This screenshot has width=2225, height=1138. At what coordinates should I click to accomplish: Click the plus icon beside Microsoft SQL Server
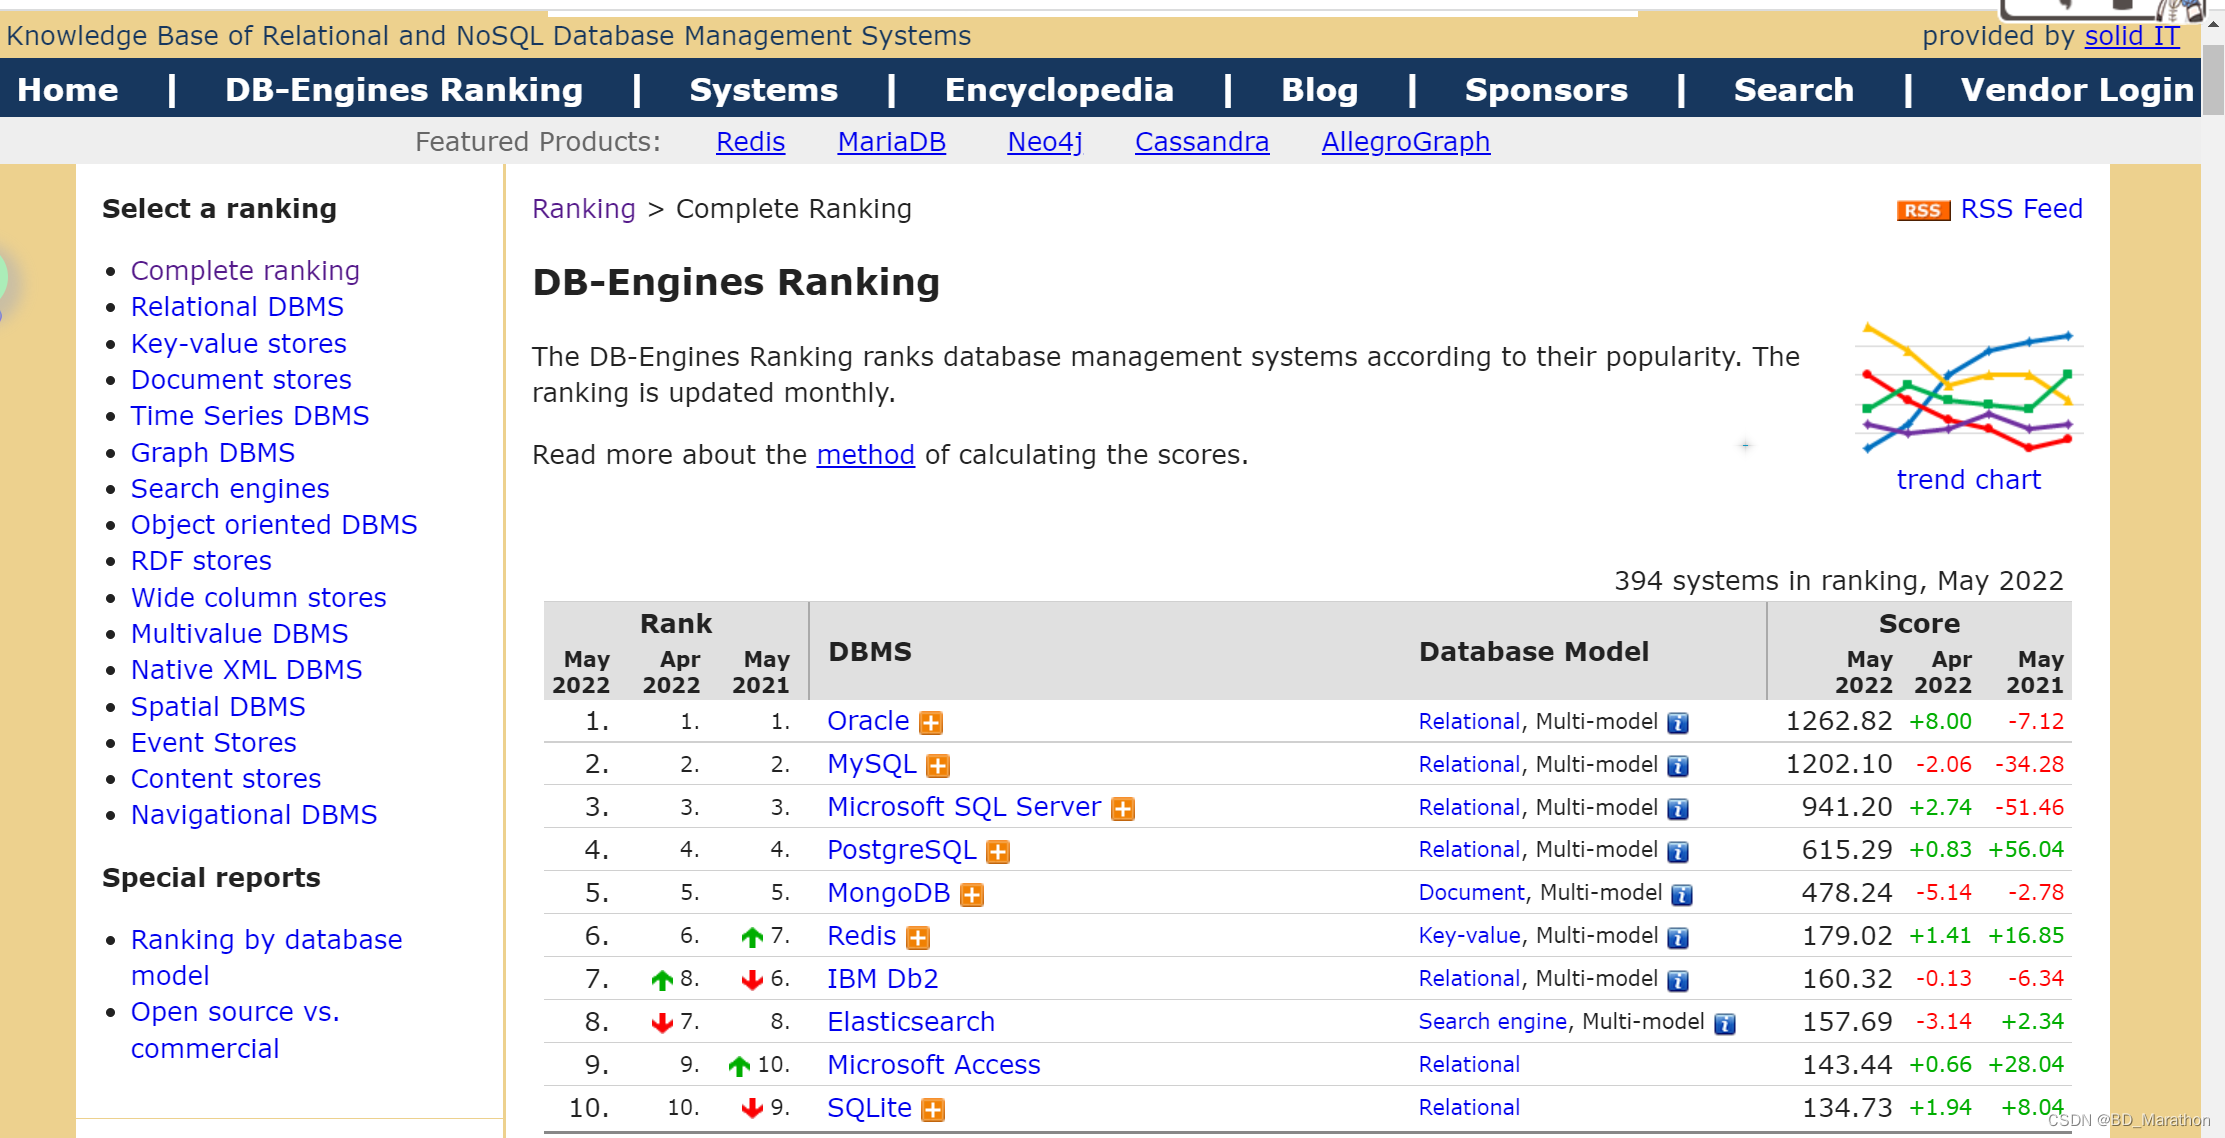[x=1123, y=809]
